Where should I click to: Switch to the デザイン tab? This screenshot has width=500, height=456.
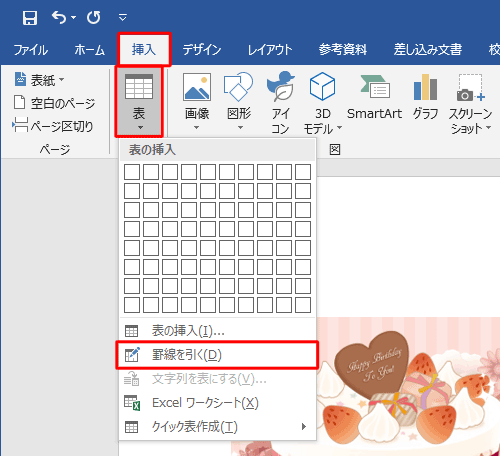tap(202, 50)
